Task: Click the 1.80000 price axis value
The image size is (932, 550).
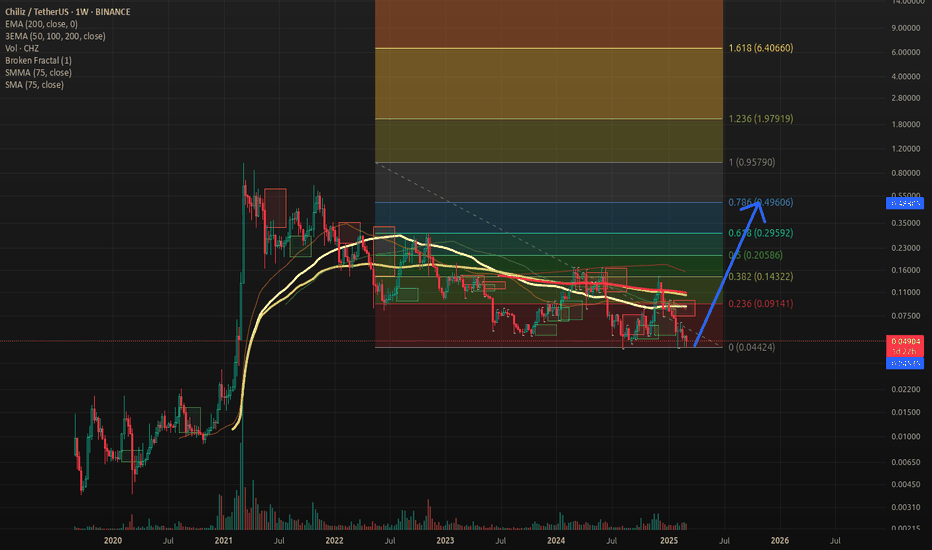Action: point(906,125)
